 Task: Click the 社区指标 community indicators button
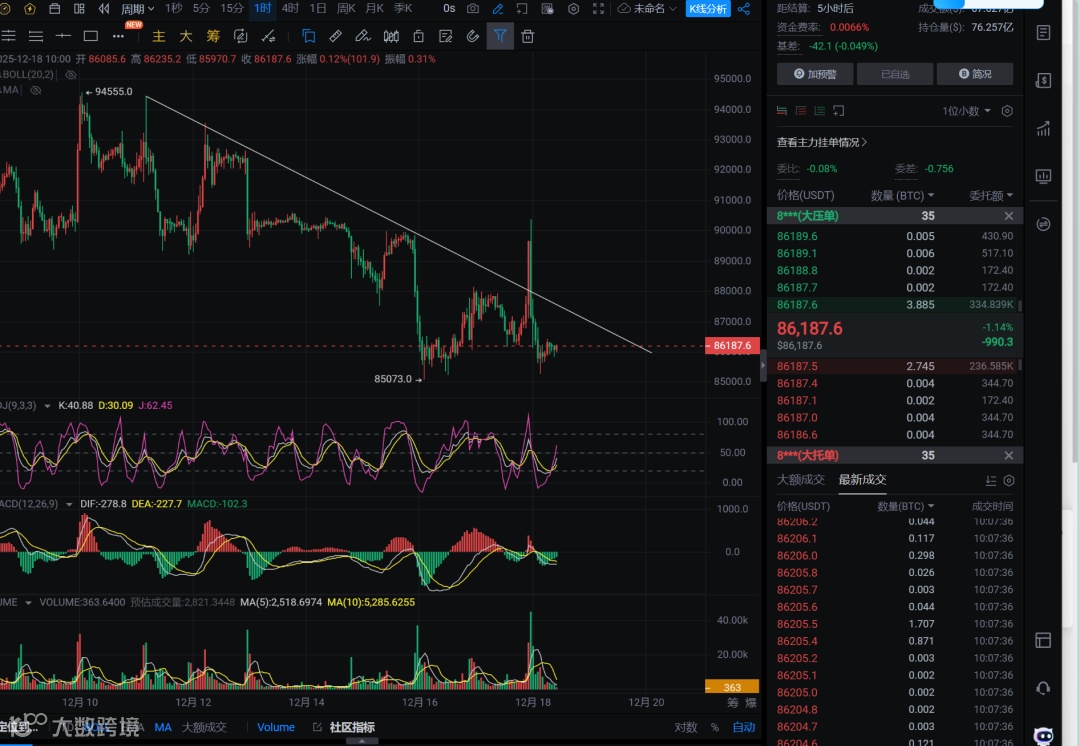click(344, 727)
